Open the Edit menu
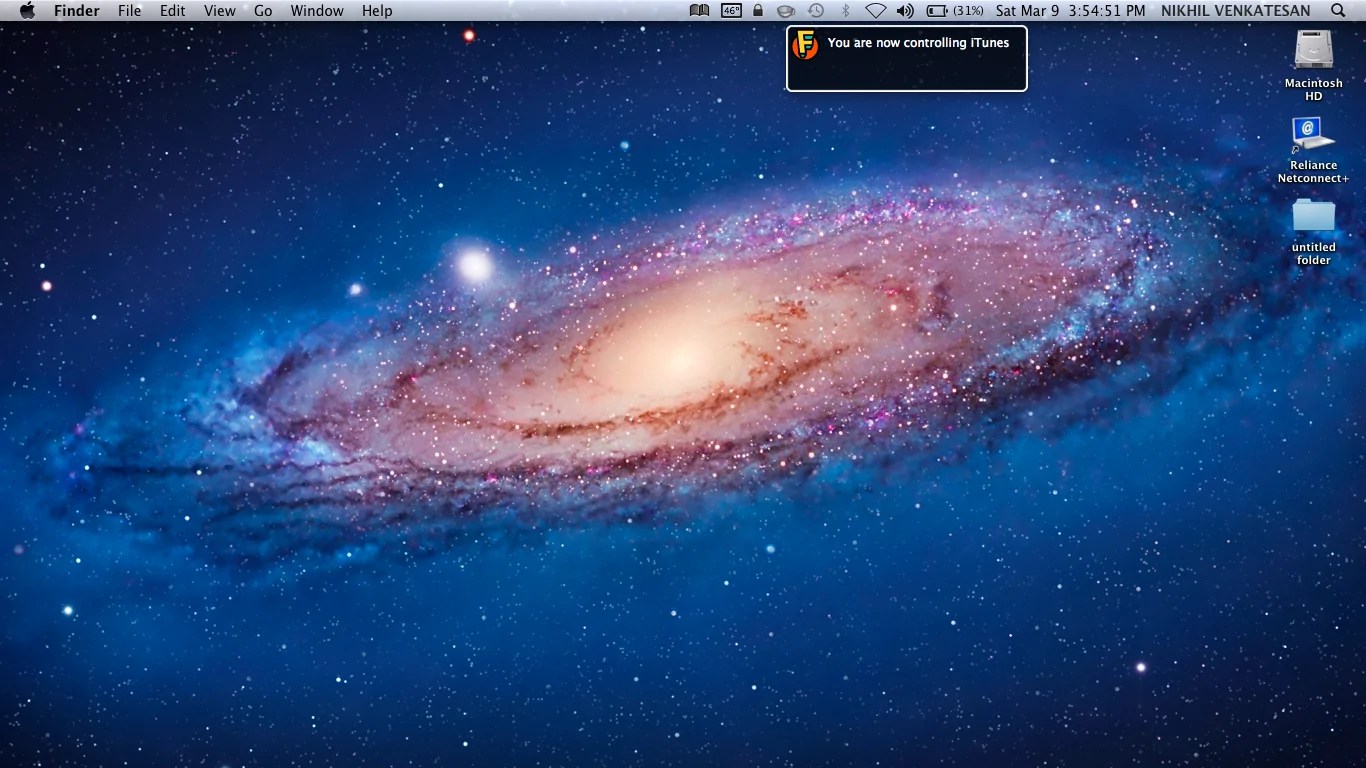Screen dimensions: 1366x768 click(173, 11)
